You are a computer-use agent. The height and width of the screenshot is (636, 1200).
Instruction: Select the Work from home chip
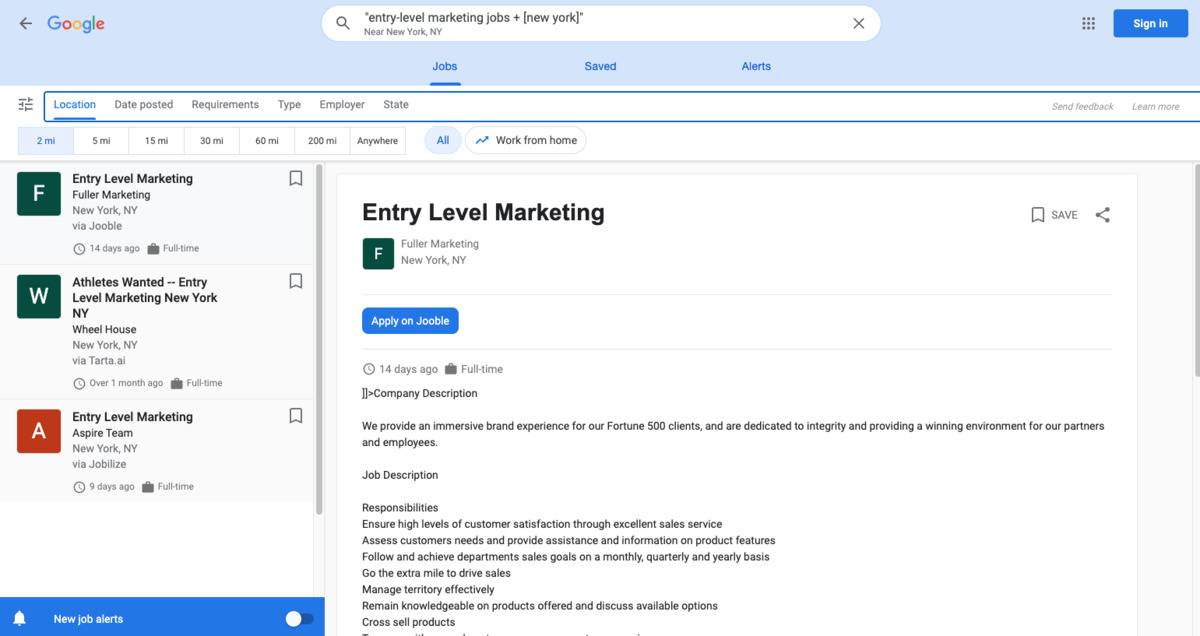pos(525,140)
